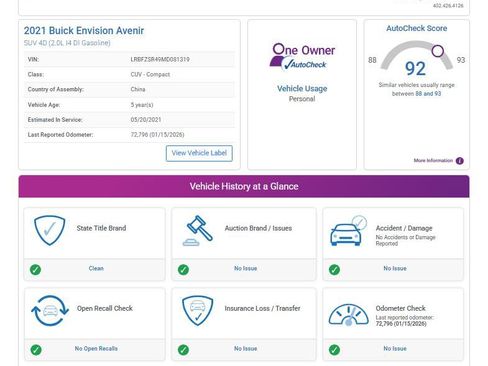Image resolution: width=488 pixels, height=366 pixels.
Task: Click the low range value 88 beside gauge
Action: [372, 60]
